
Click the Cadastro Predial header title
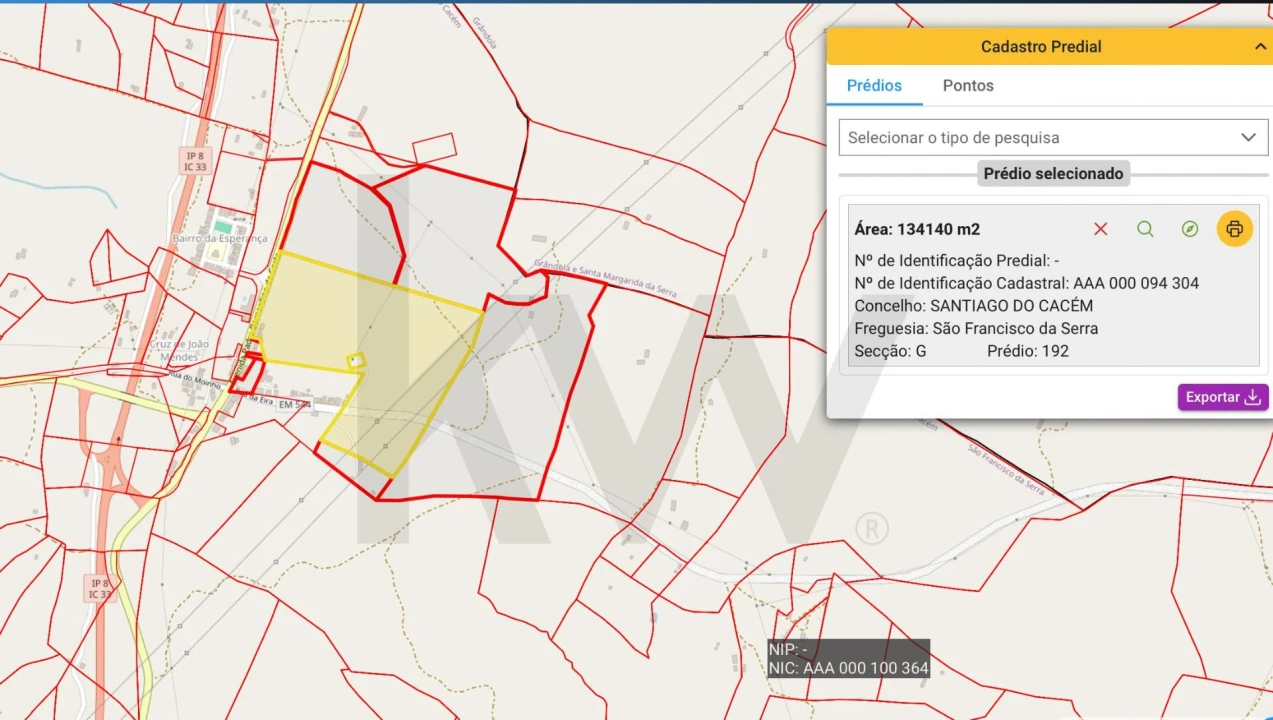(x=1040, y=46)
